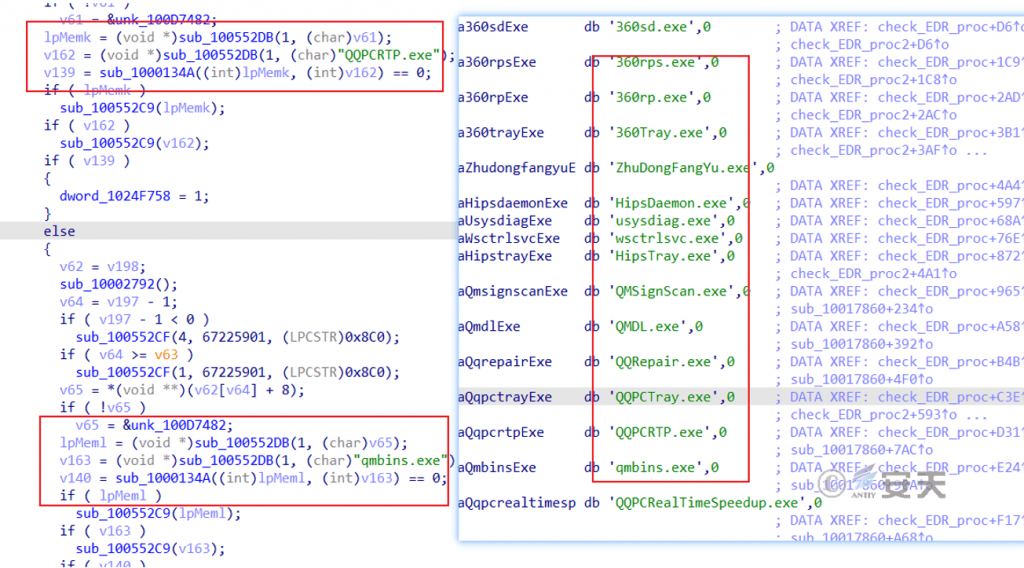The width and height of the screenshot is (1024, 568).
Task: Click the a360trayExe data label
Action: [501, 133]
